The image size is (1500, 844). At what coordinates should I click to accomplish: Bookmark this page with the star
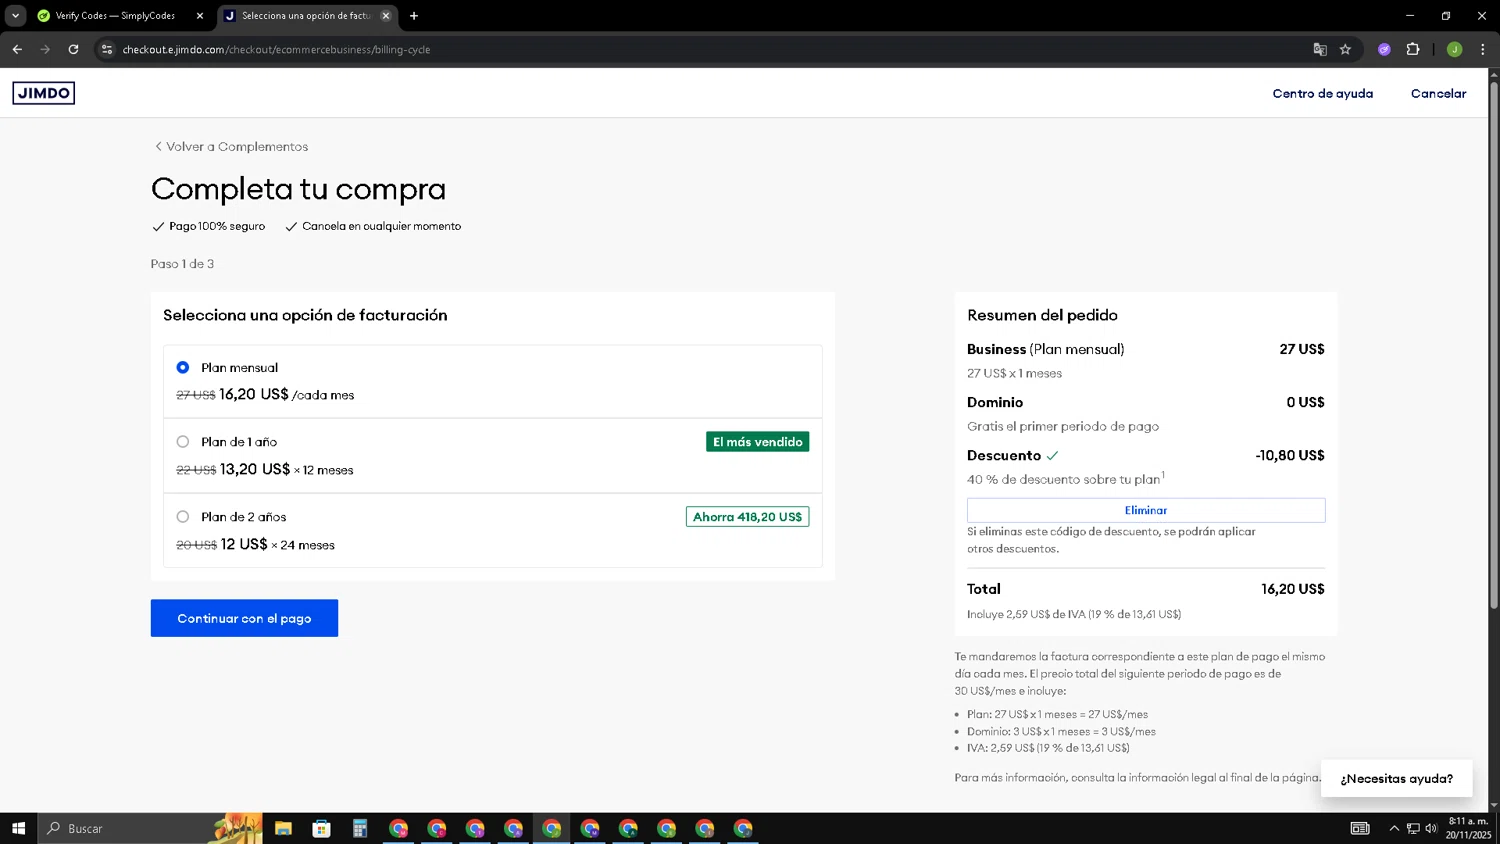1346,49
